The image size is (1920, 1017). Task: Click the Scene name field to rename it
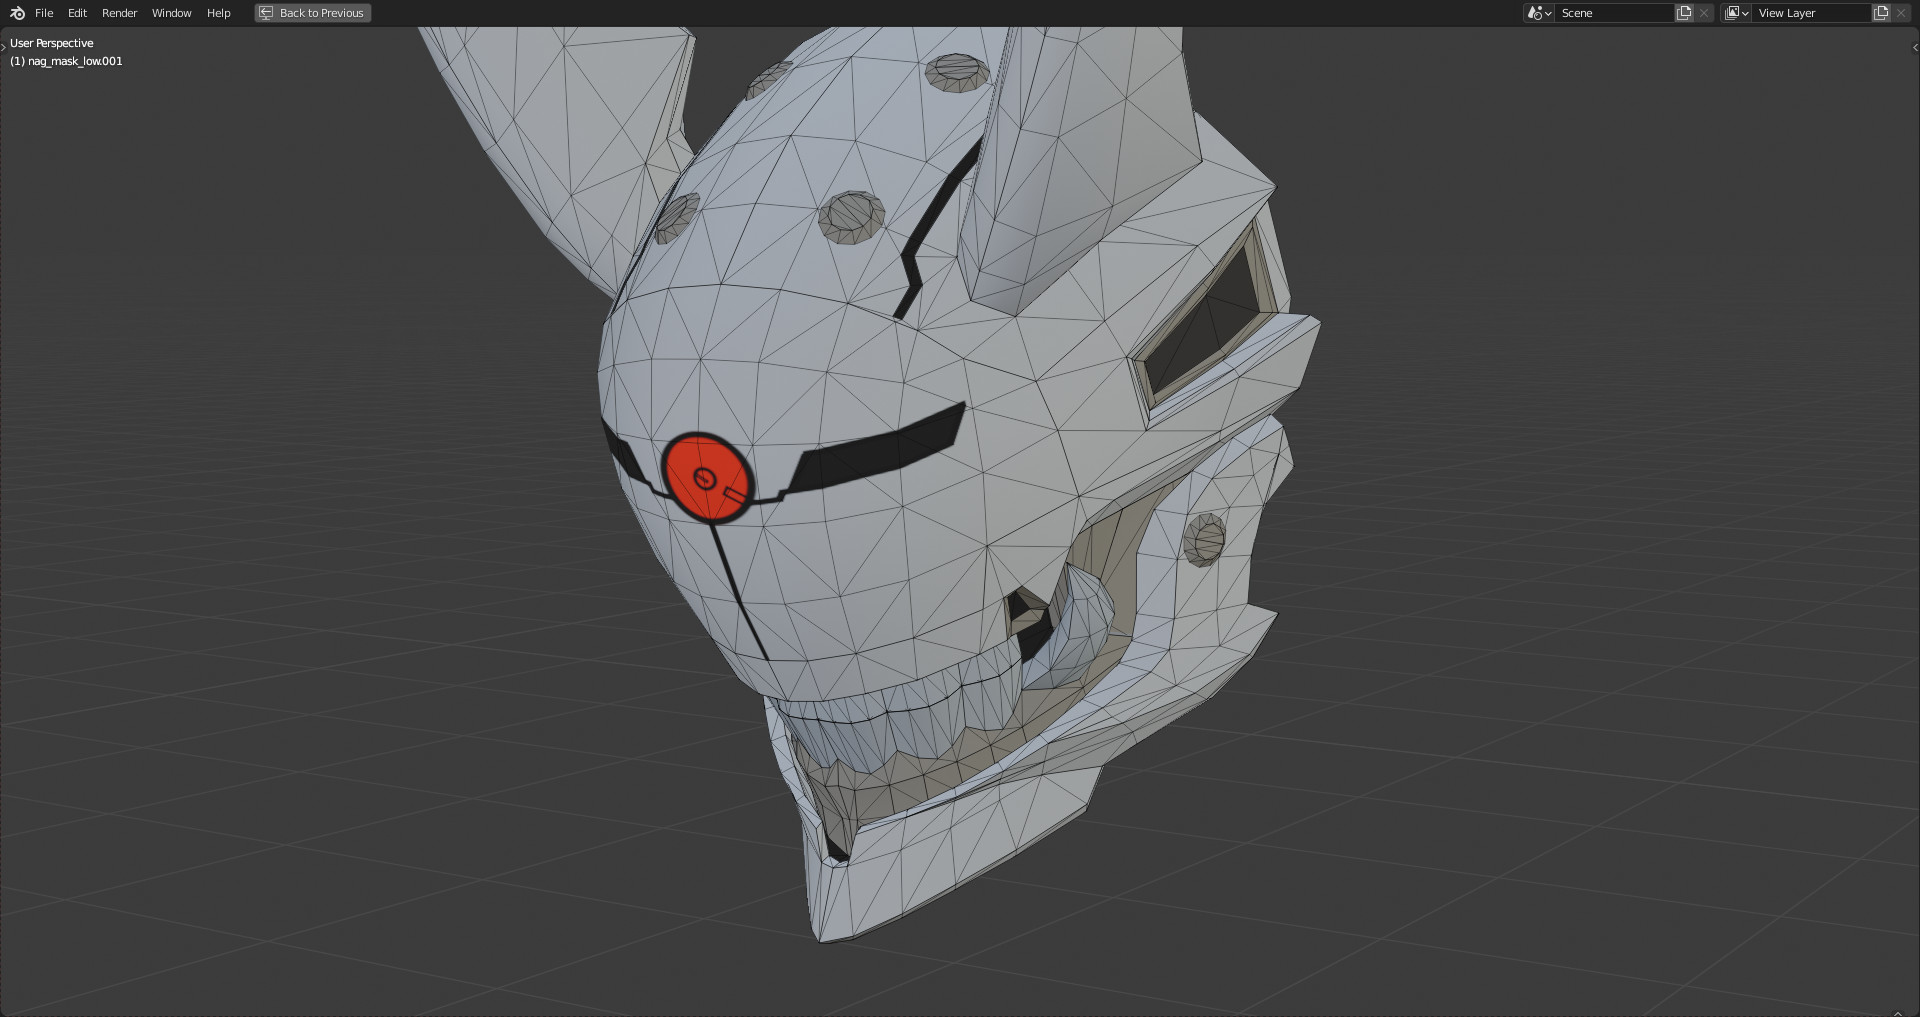[1610, 13]
